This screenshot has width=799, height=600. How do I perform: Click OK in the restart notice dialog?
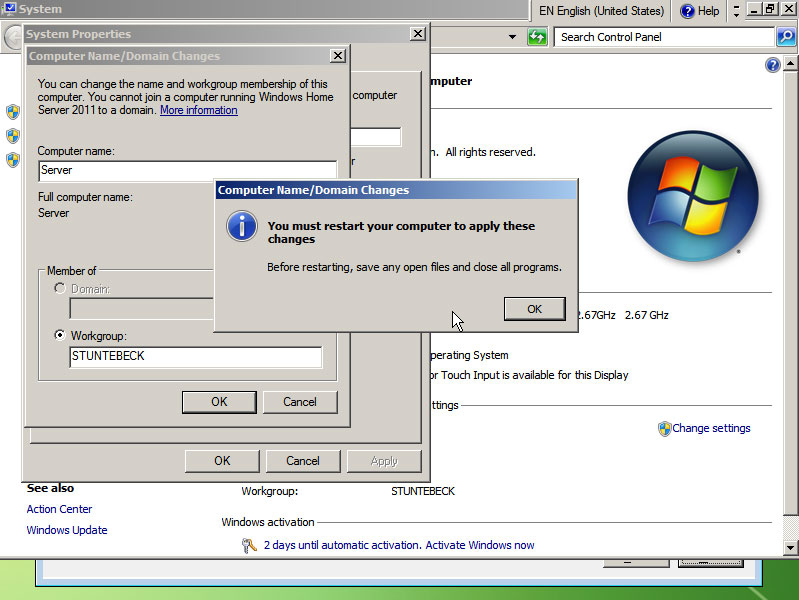coord(535,309)
